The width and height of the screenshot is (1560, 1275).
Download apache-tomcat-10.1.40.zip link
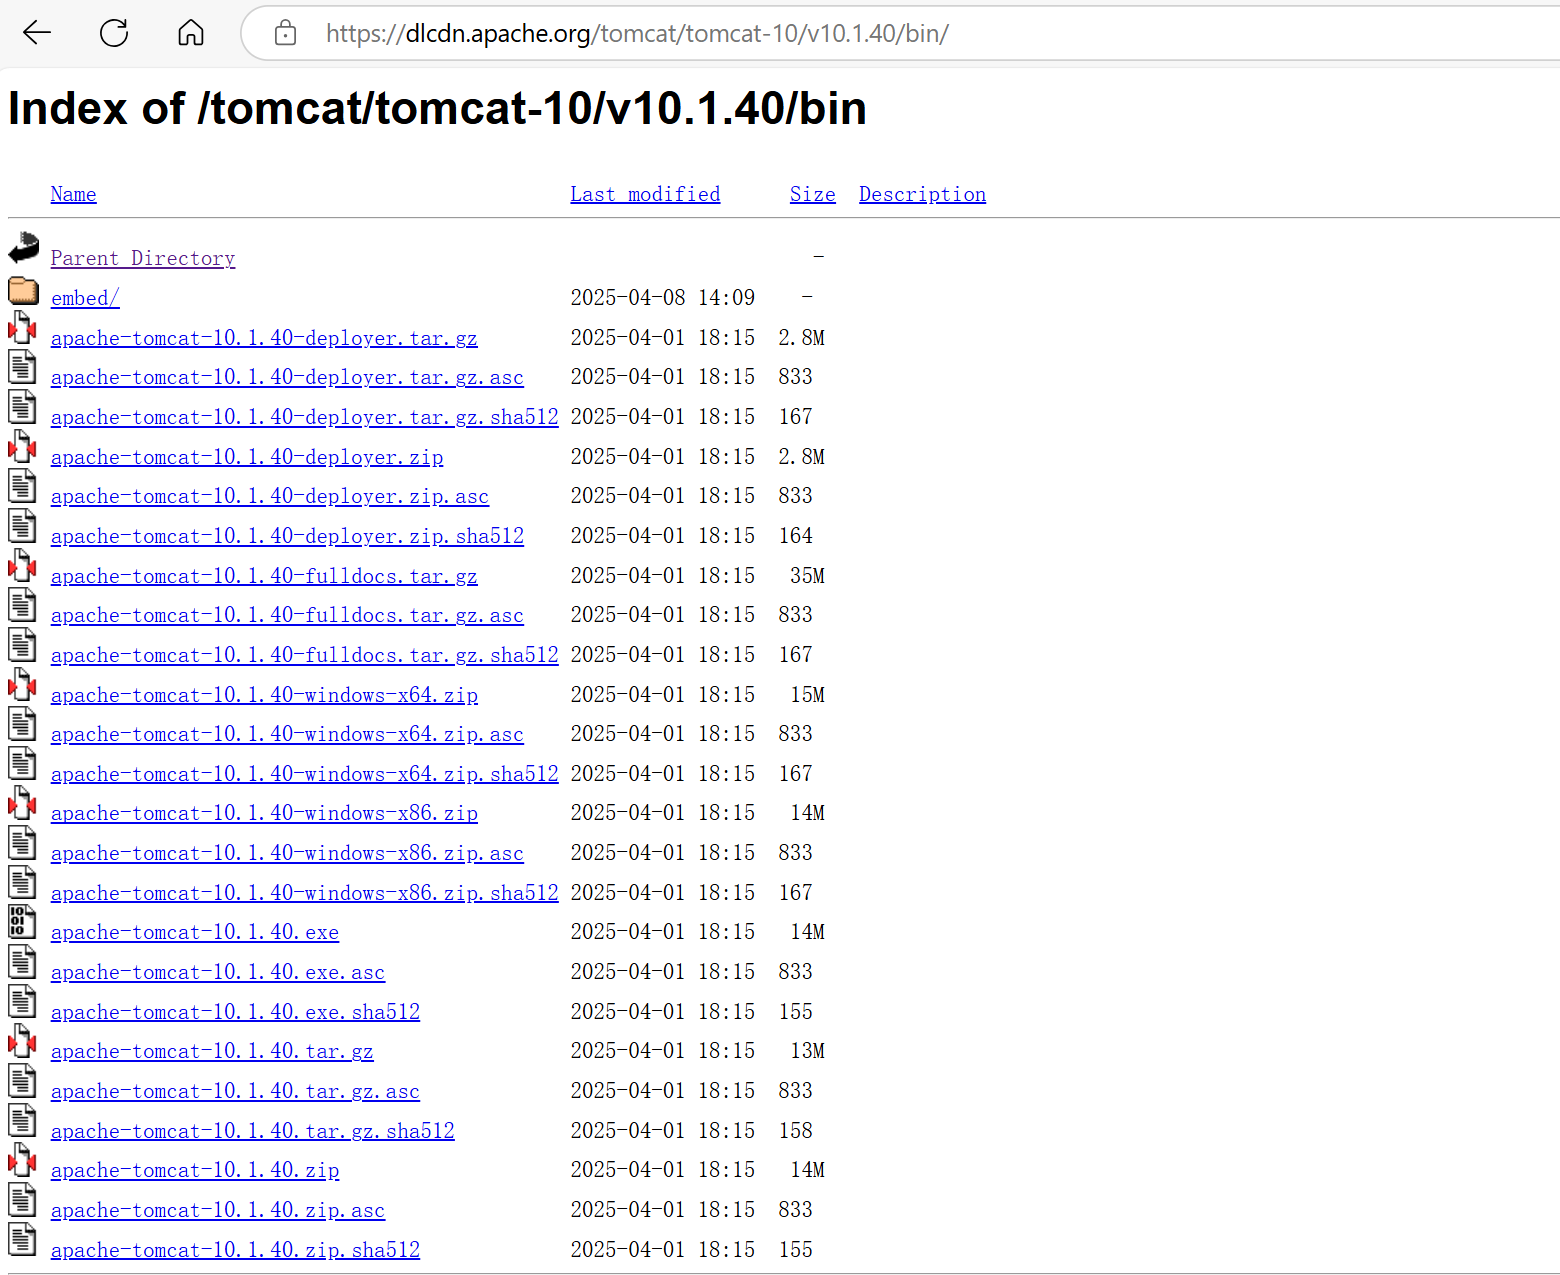tap(195, 1170)
